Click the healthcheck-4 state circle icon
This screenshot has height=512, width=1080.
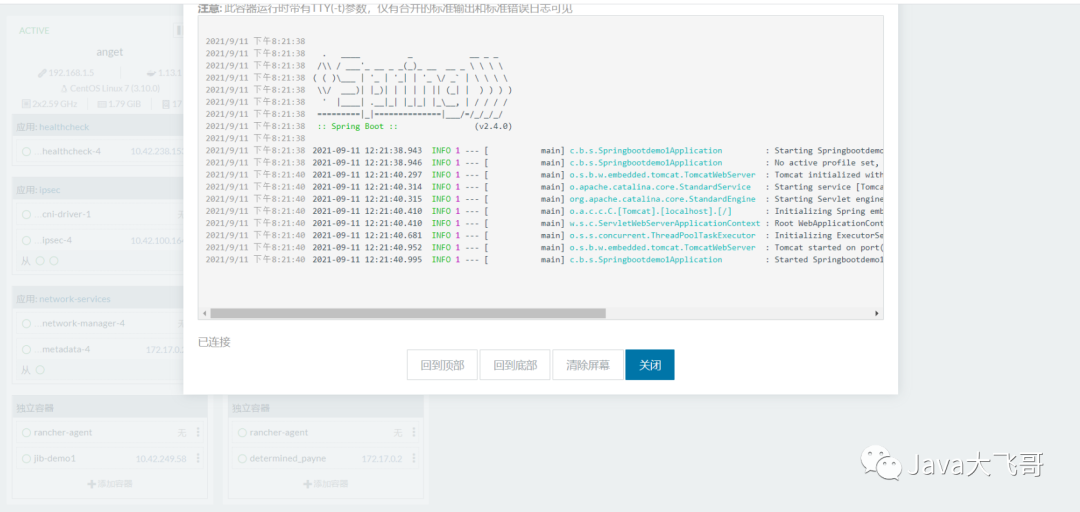(26, 151)
